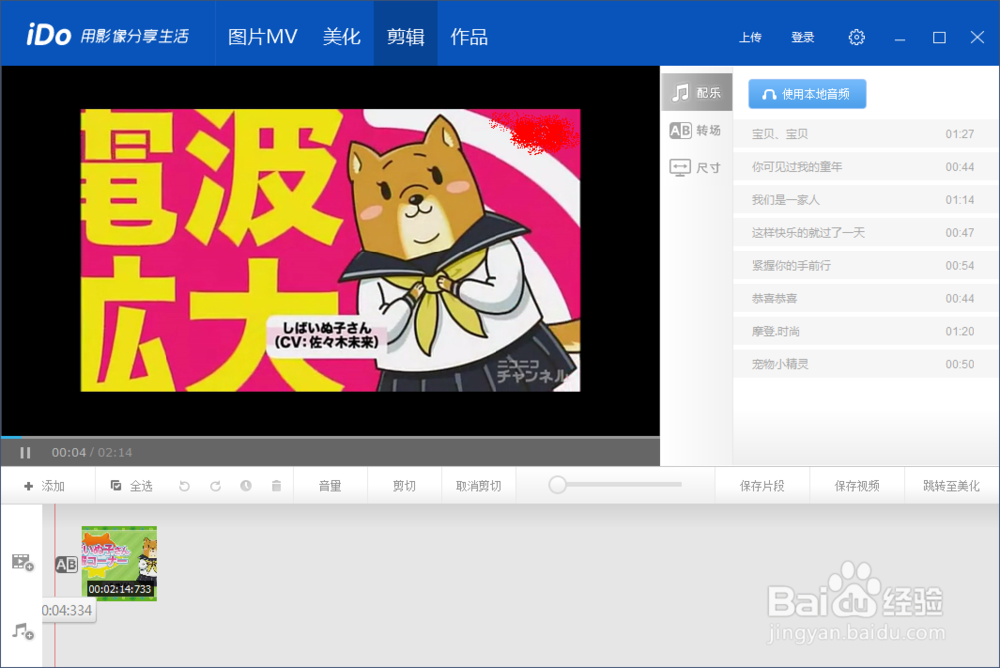Open the 图片MV tab

point(263,36)
